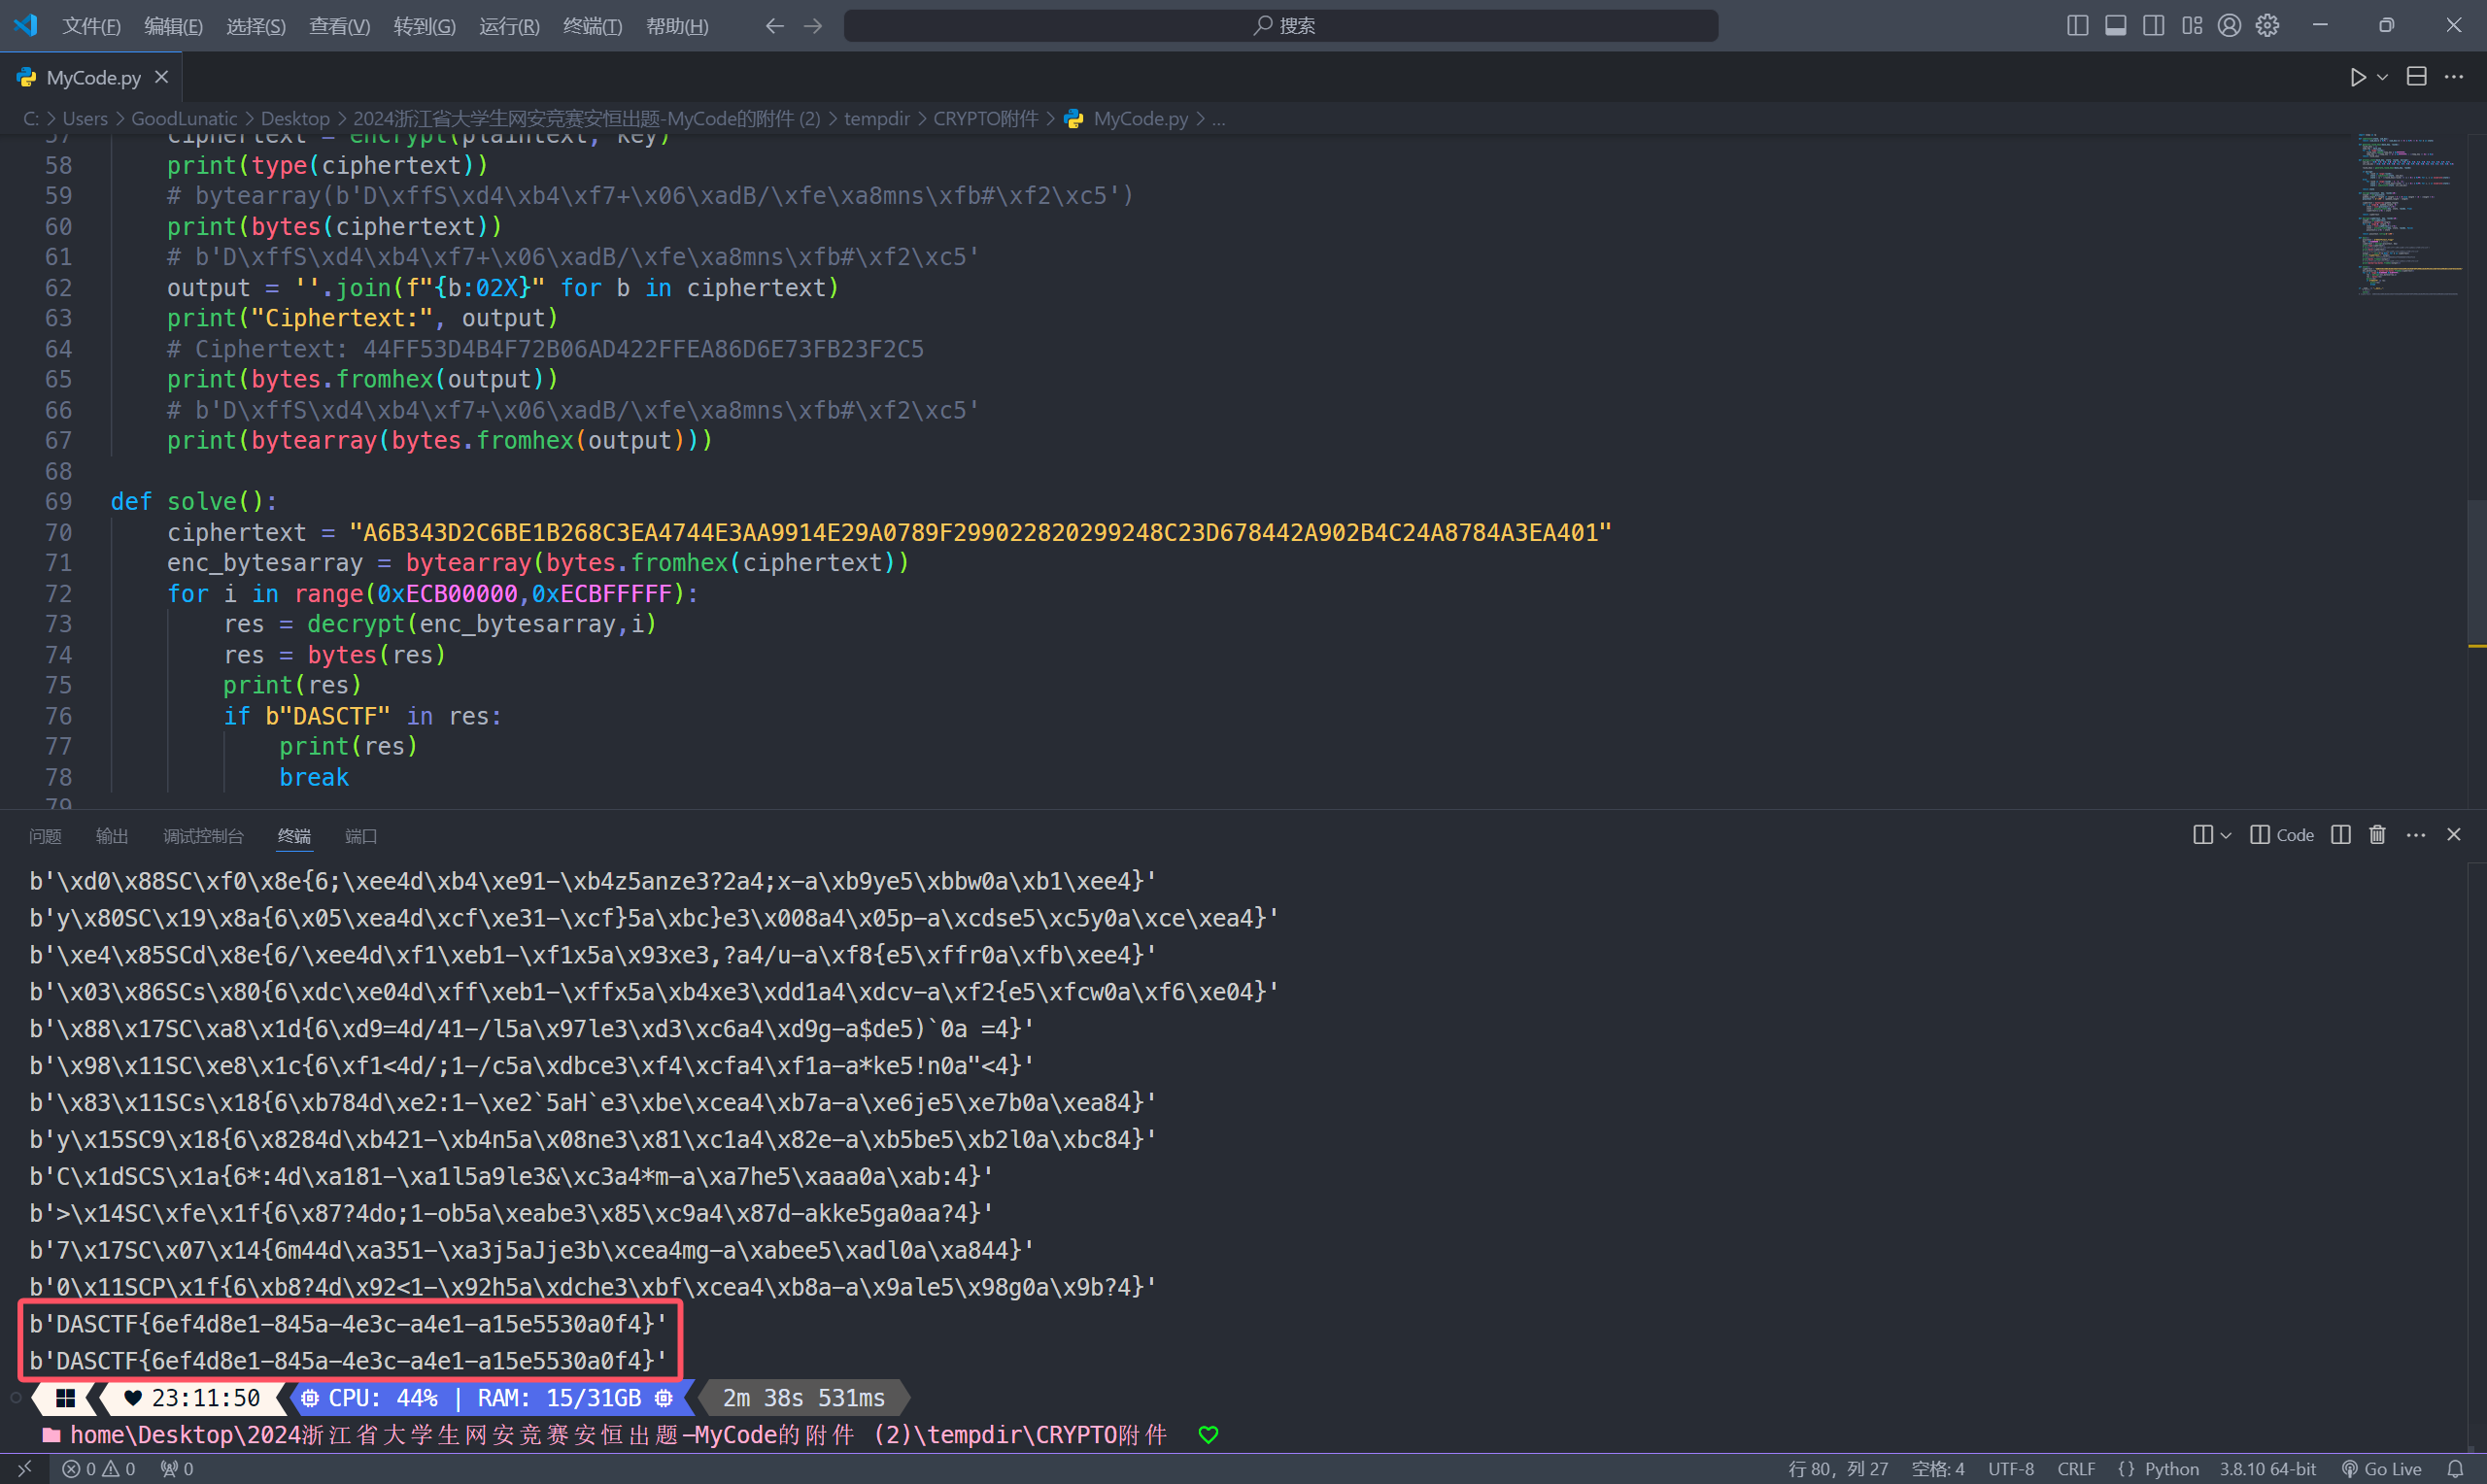This screenshot has height=1484, width=2487.
Task: Open terminal panel more actions
Action: click(x=2416, y=835)
